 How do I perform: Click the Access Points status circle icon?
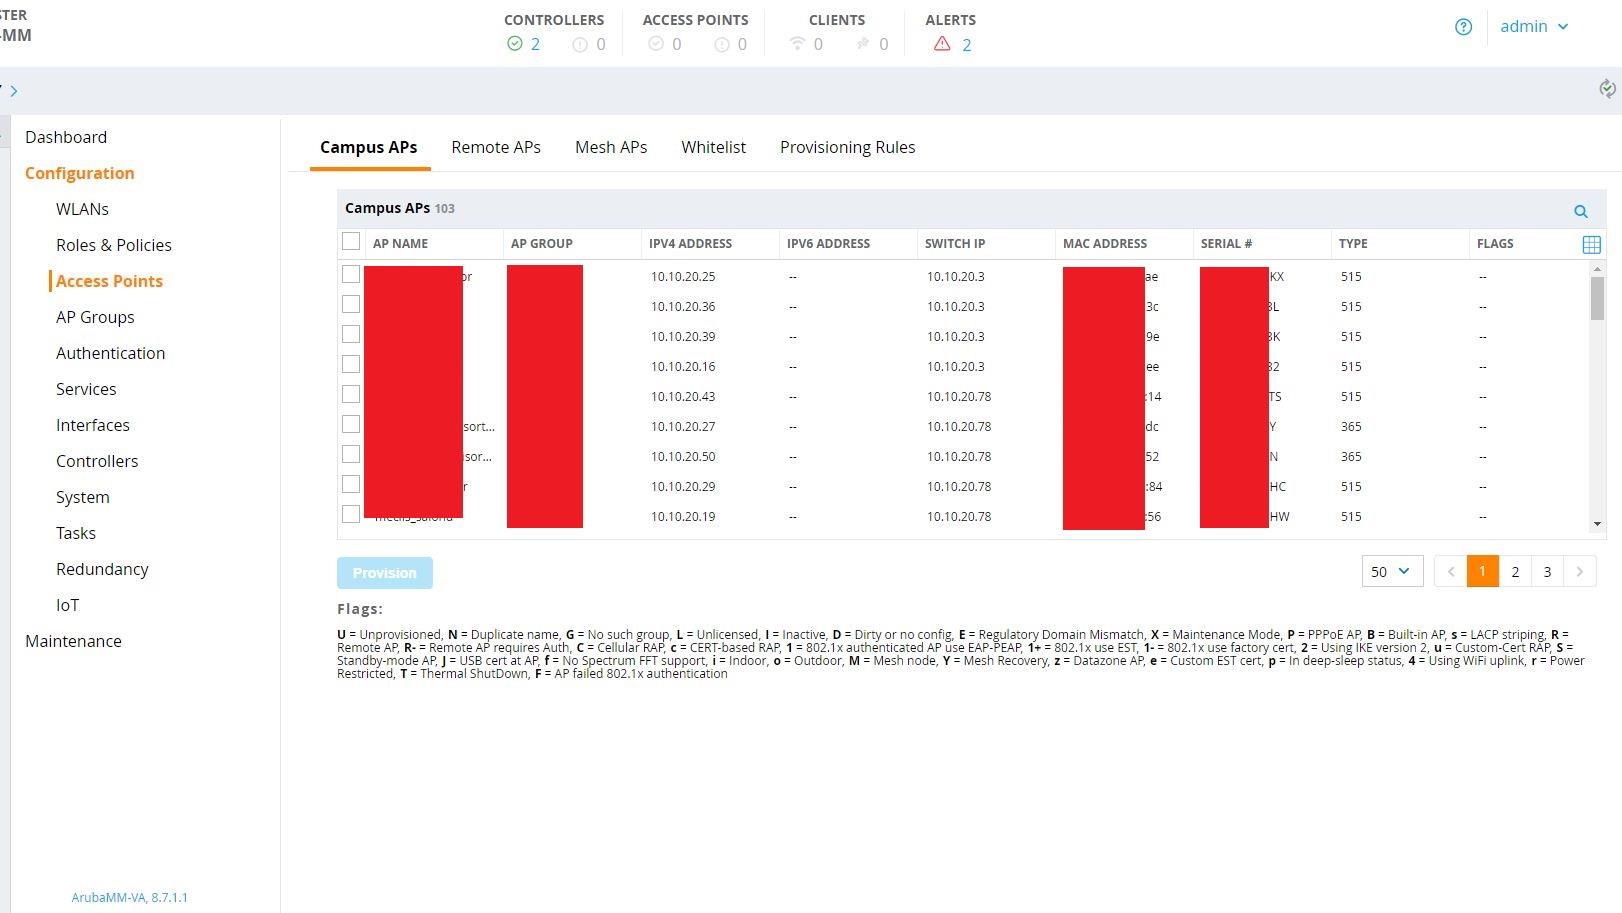(656, 43)
